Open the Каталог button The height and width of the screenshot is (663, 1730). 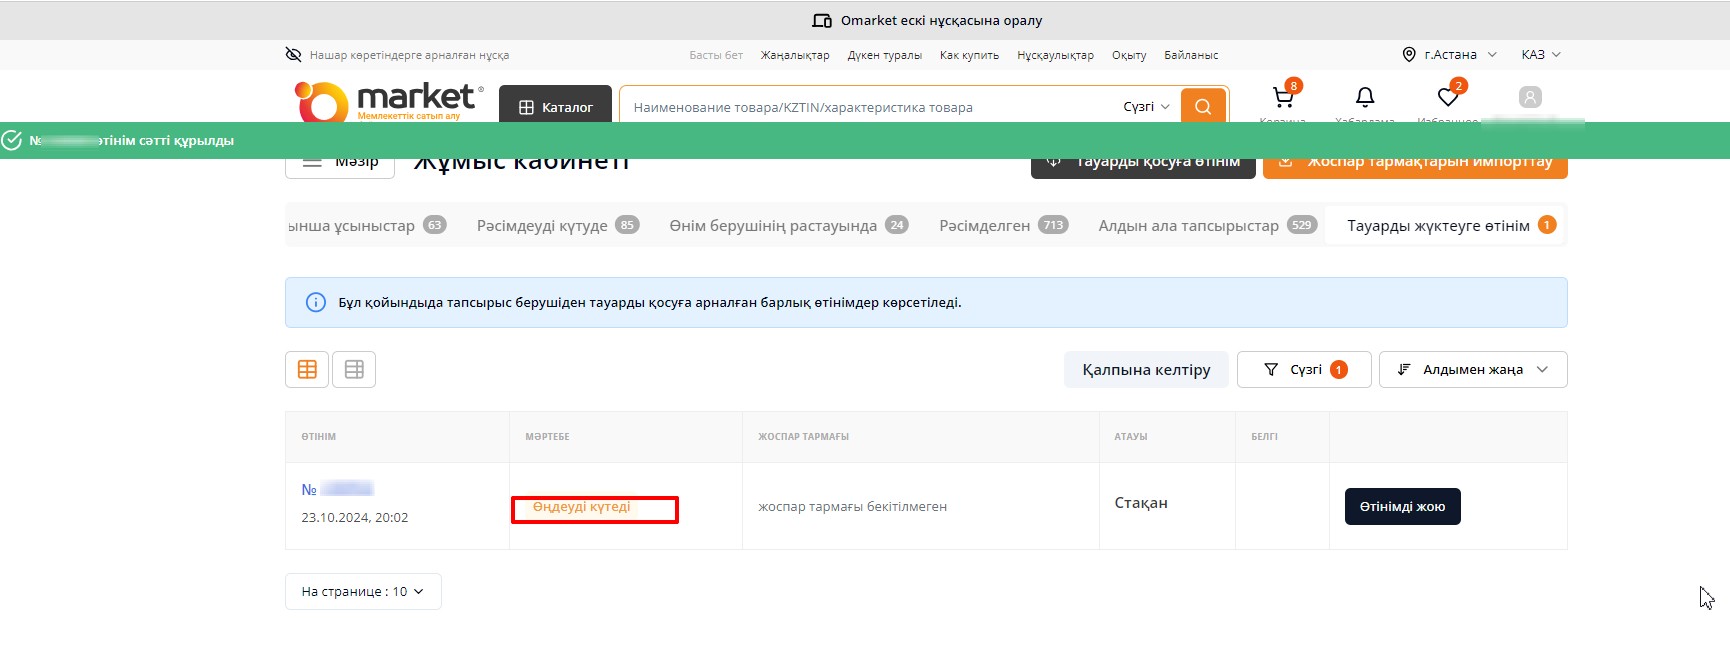[x=555, y=106]
